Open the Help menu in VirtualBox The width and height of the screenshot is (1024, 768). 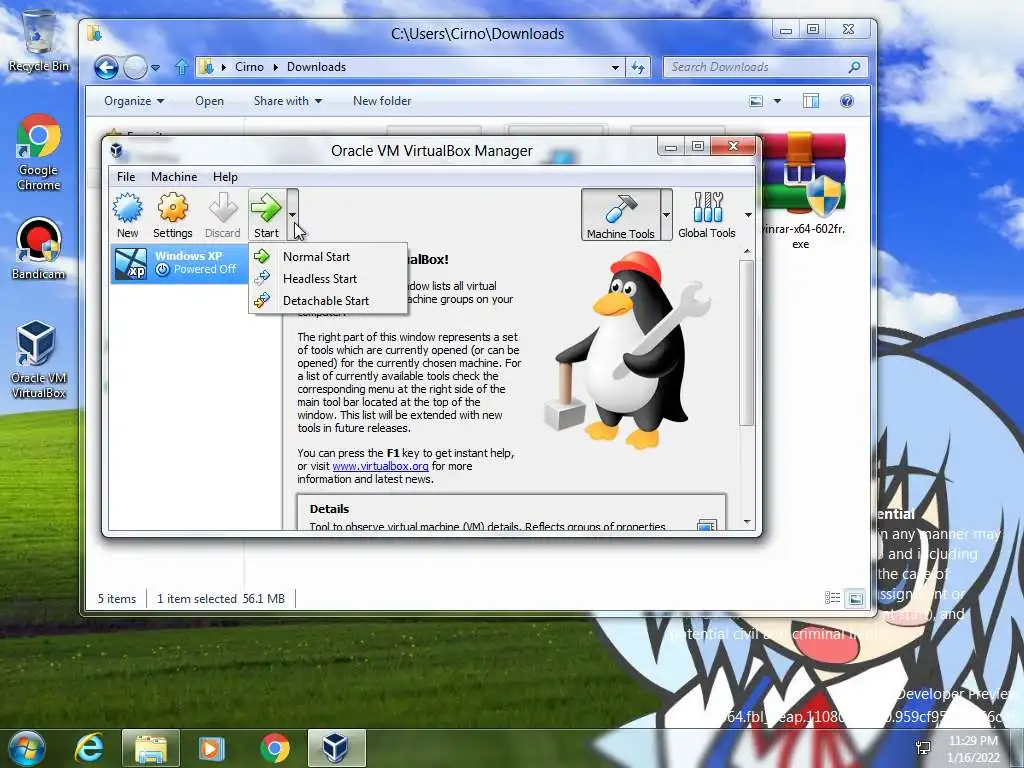(225, 177)
